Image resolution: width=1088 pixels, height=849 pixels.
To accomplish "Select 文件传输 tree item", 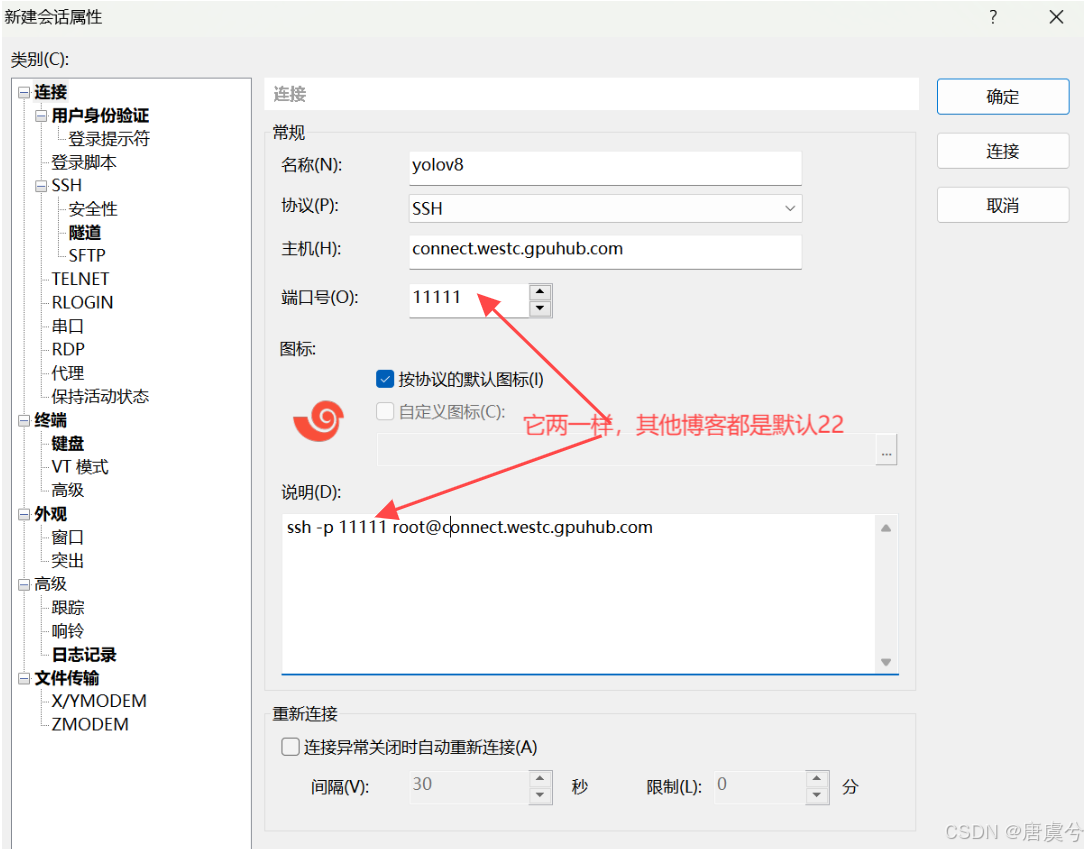I will pos(67,678).
